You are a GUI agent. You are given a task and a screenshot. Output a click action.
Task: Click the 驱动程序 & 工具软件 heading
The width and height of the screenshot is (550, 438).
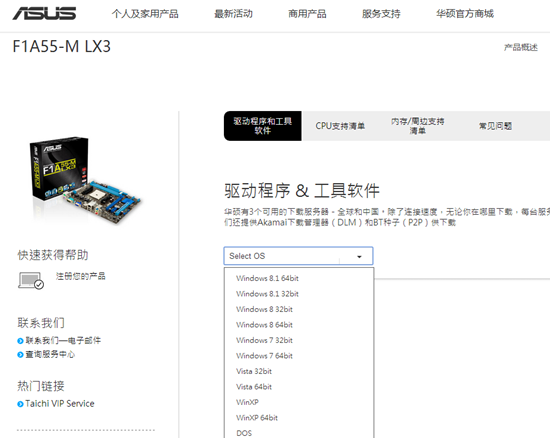302,191
